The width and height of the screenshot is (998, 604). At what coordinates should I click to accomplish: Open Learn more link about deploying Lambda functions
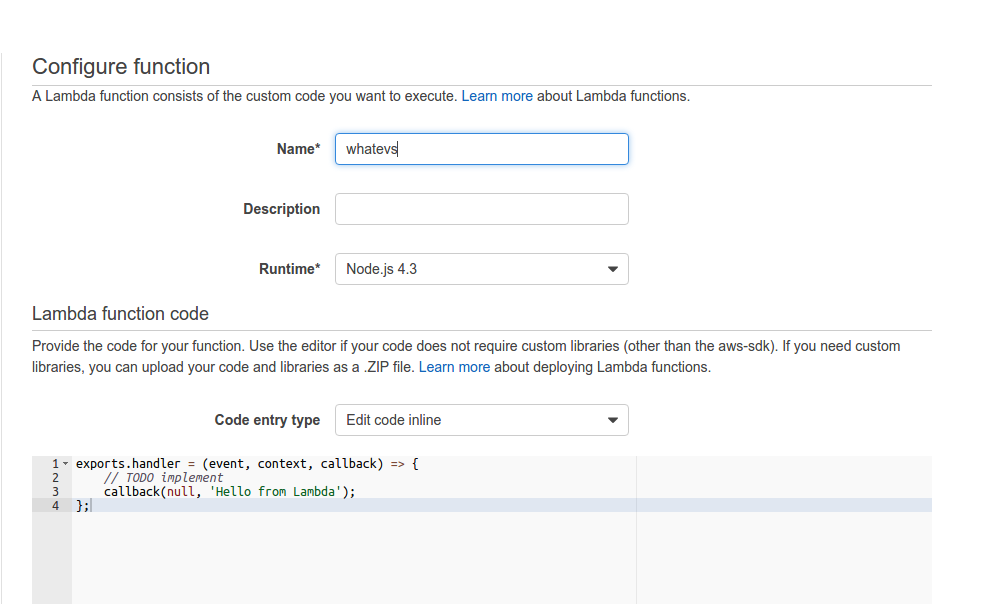(454, 367)
